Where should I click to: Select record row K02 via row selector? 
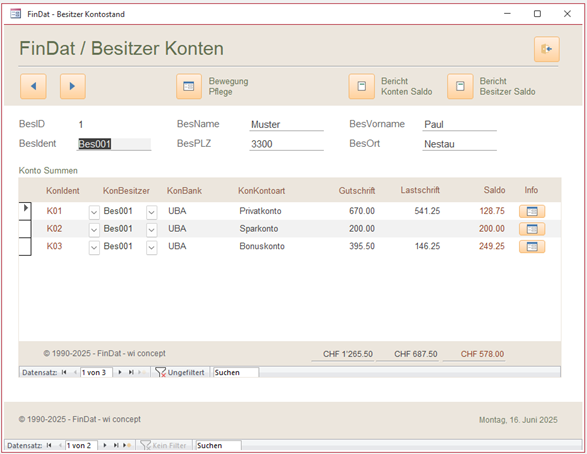tap(25, 229)
